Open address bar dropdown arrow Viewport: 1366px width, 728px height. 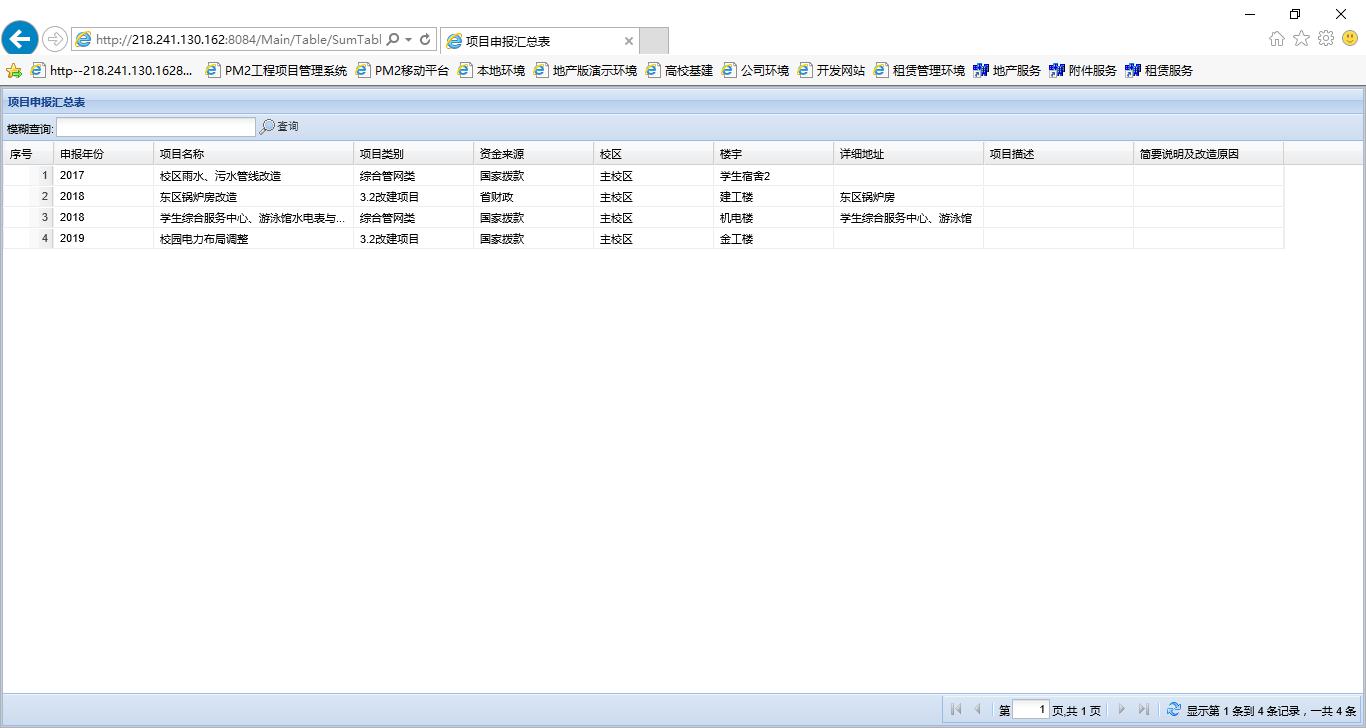click(x=409, y=39)
